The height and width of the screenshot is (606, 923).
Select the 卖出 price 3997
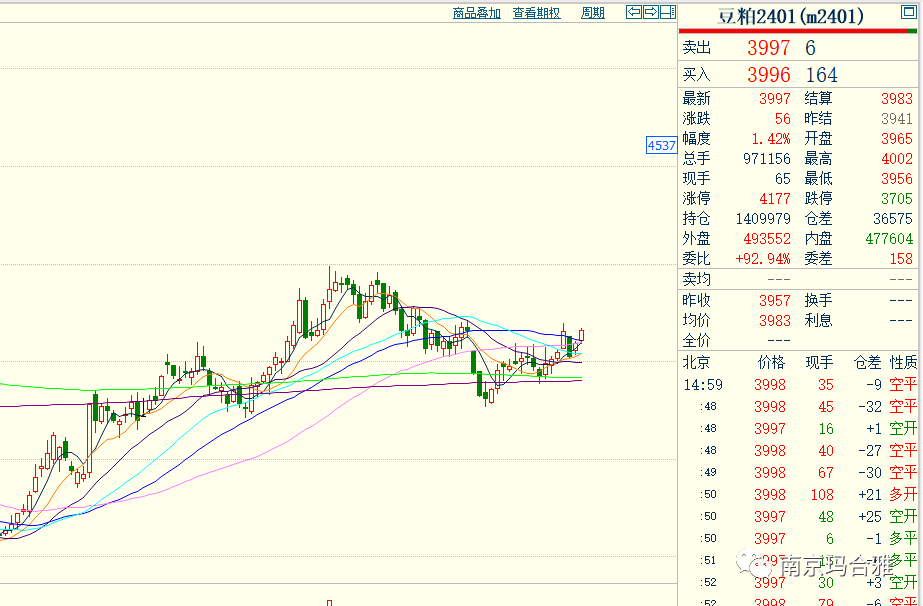(x=768, y=48)
